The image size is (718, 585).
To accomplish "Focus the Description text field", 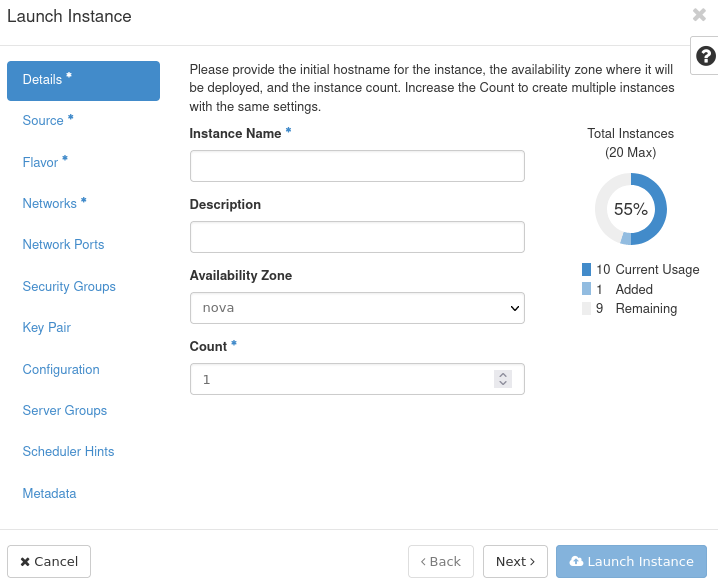I will coord(357,237).
